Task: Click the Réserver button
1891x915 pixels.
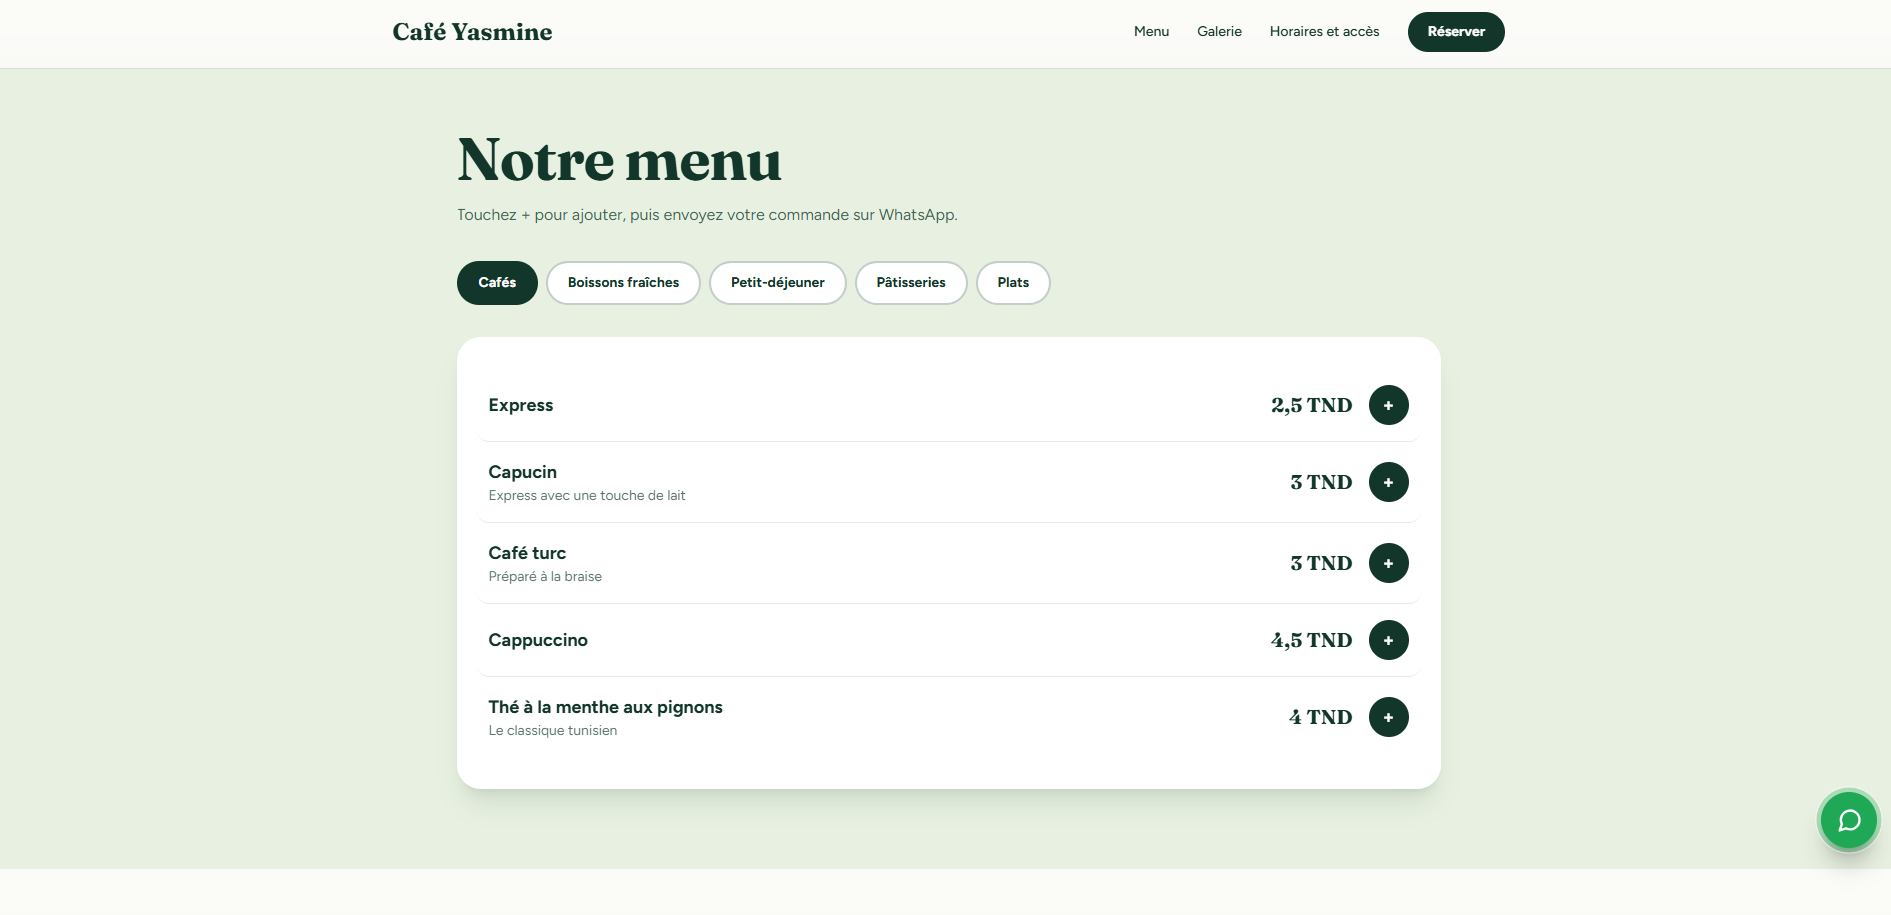Action: click(x=1456, y=32)
